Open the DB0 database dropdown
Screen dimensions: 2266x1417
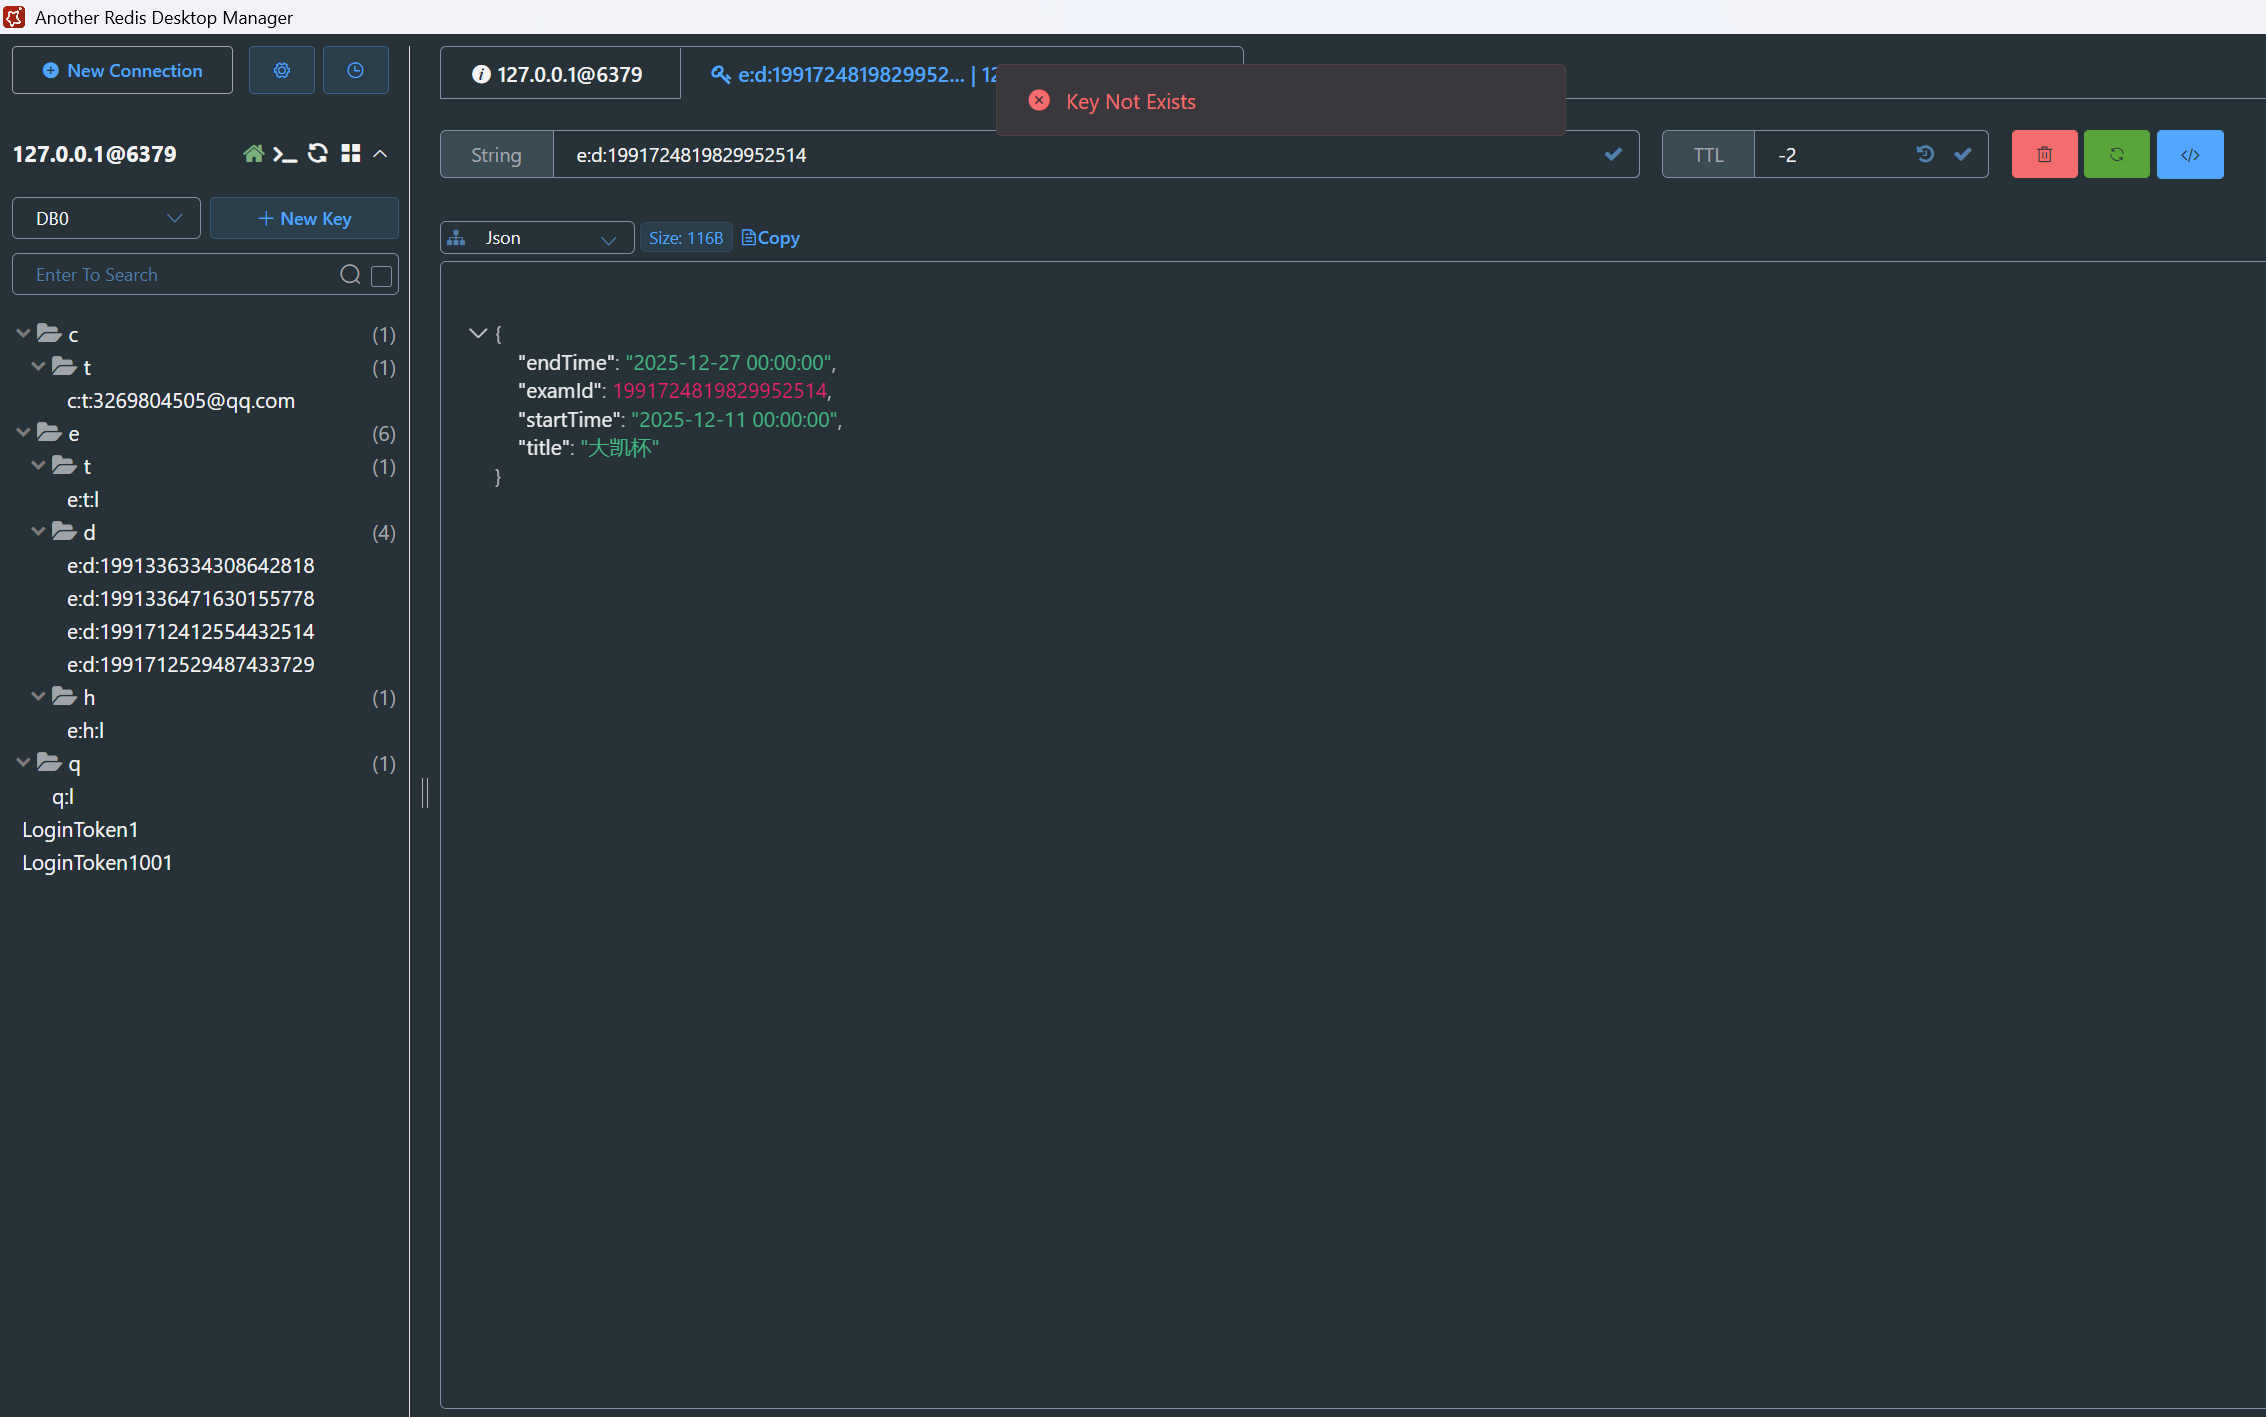(x=106, y=218)
